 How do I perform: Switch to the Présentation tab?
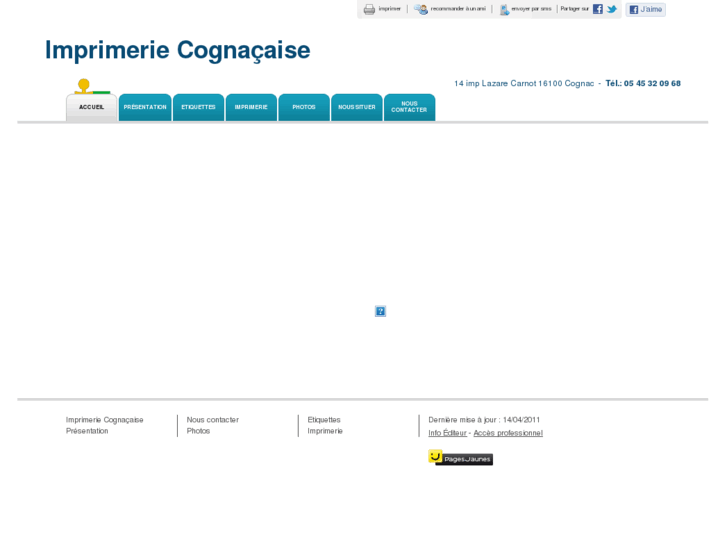click(145, 107)
